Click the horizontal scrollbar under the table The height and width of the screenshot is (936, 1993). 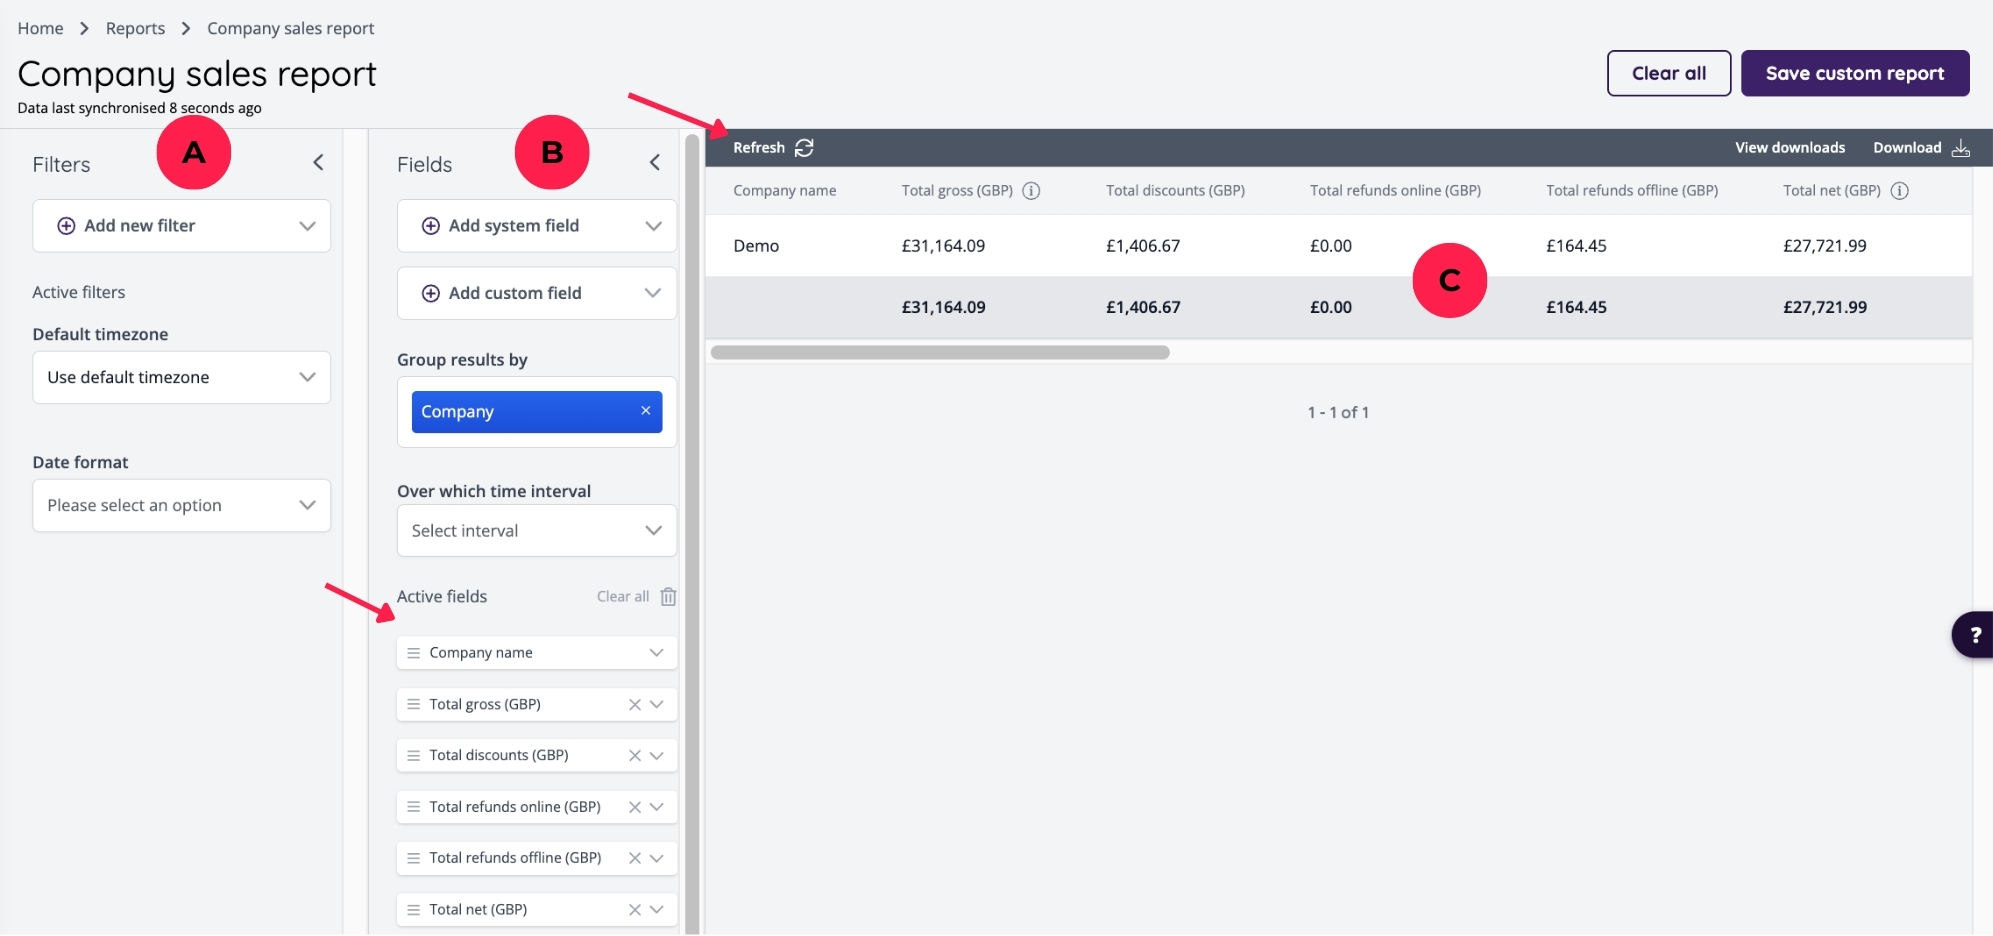click(939, 353)
